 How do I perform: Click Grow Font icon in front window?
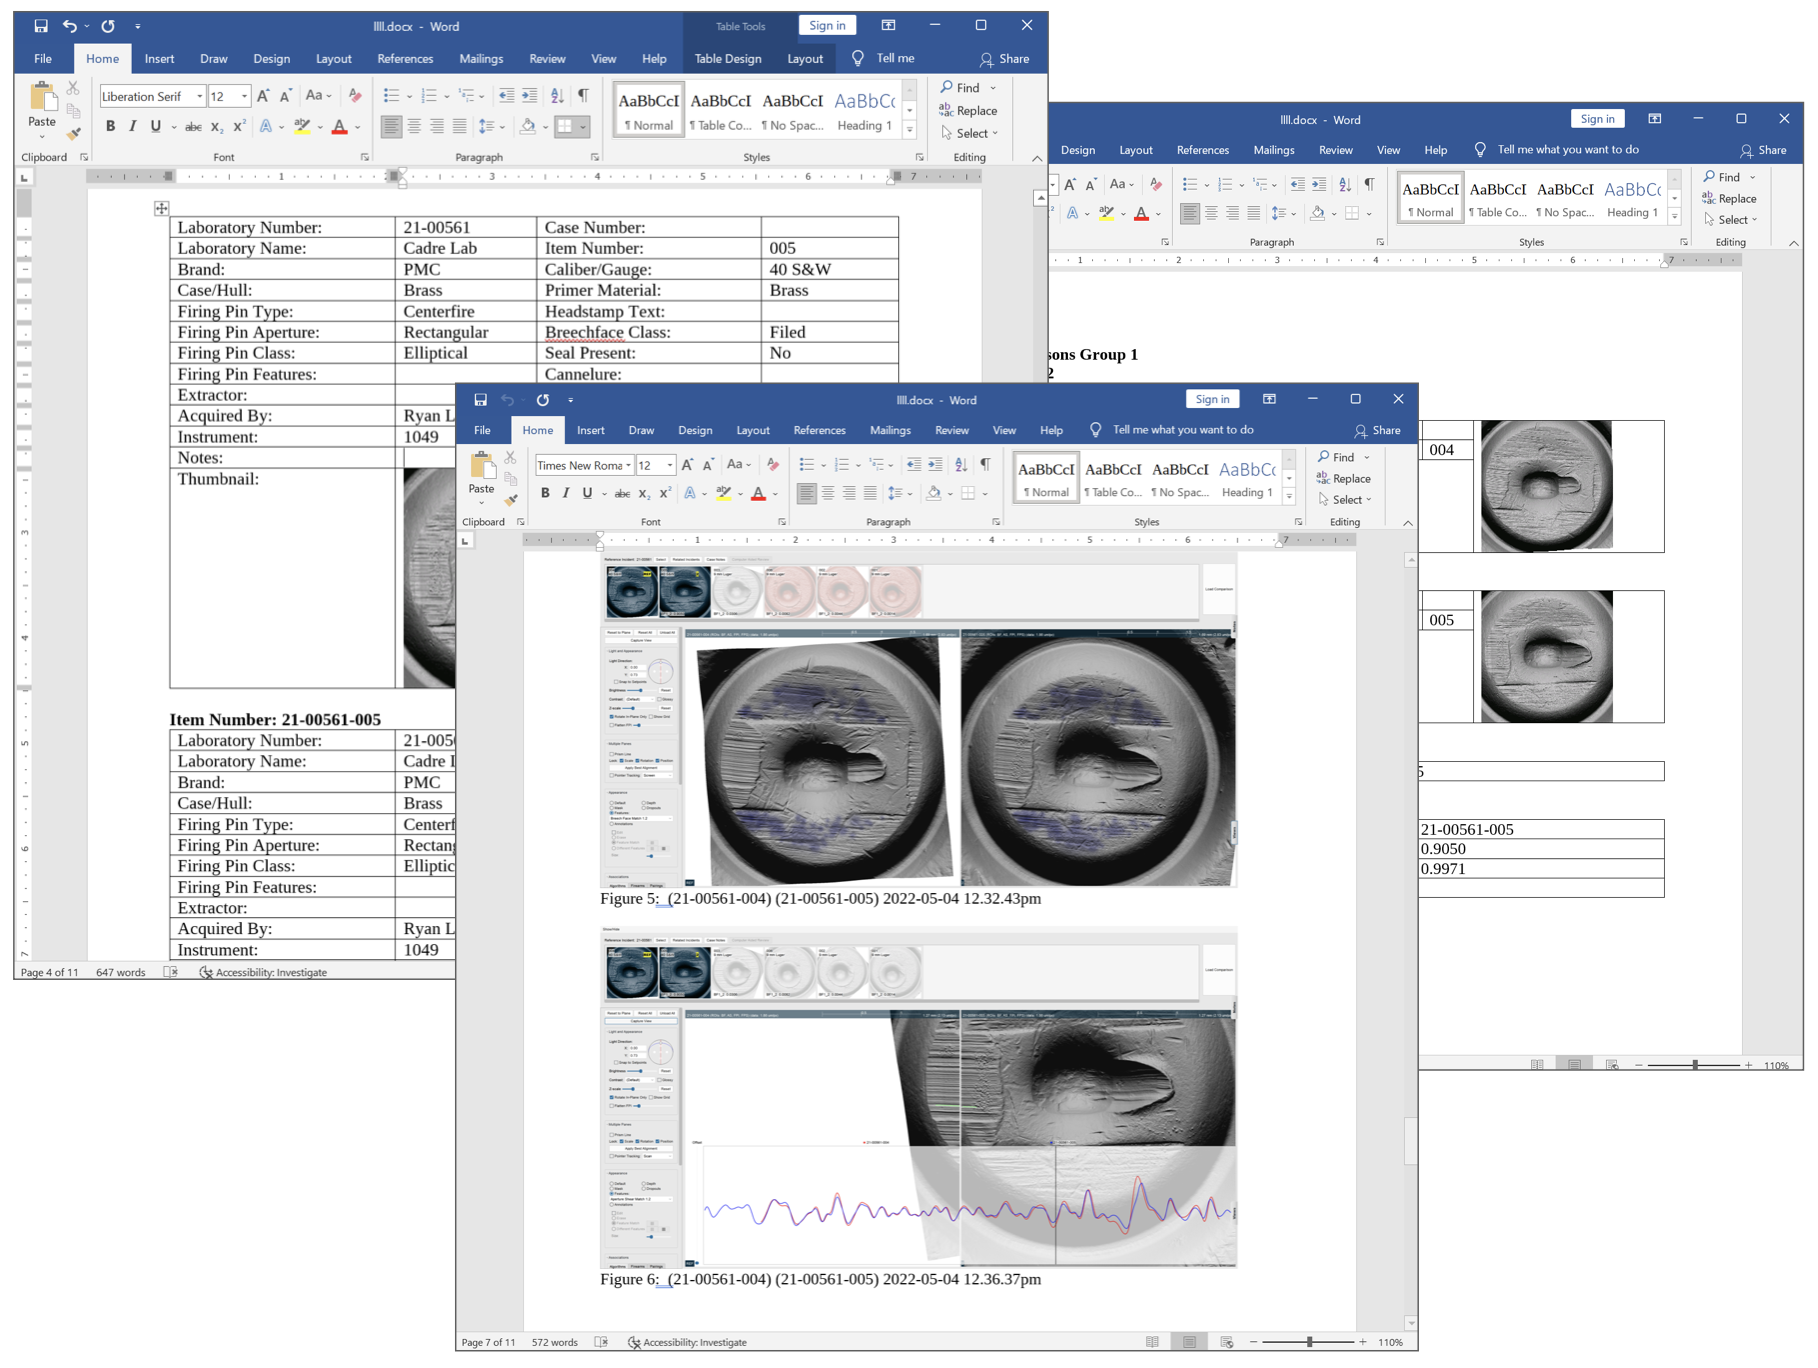point(687,465)
